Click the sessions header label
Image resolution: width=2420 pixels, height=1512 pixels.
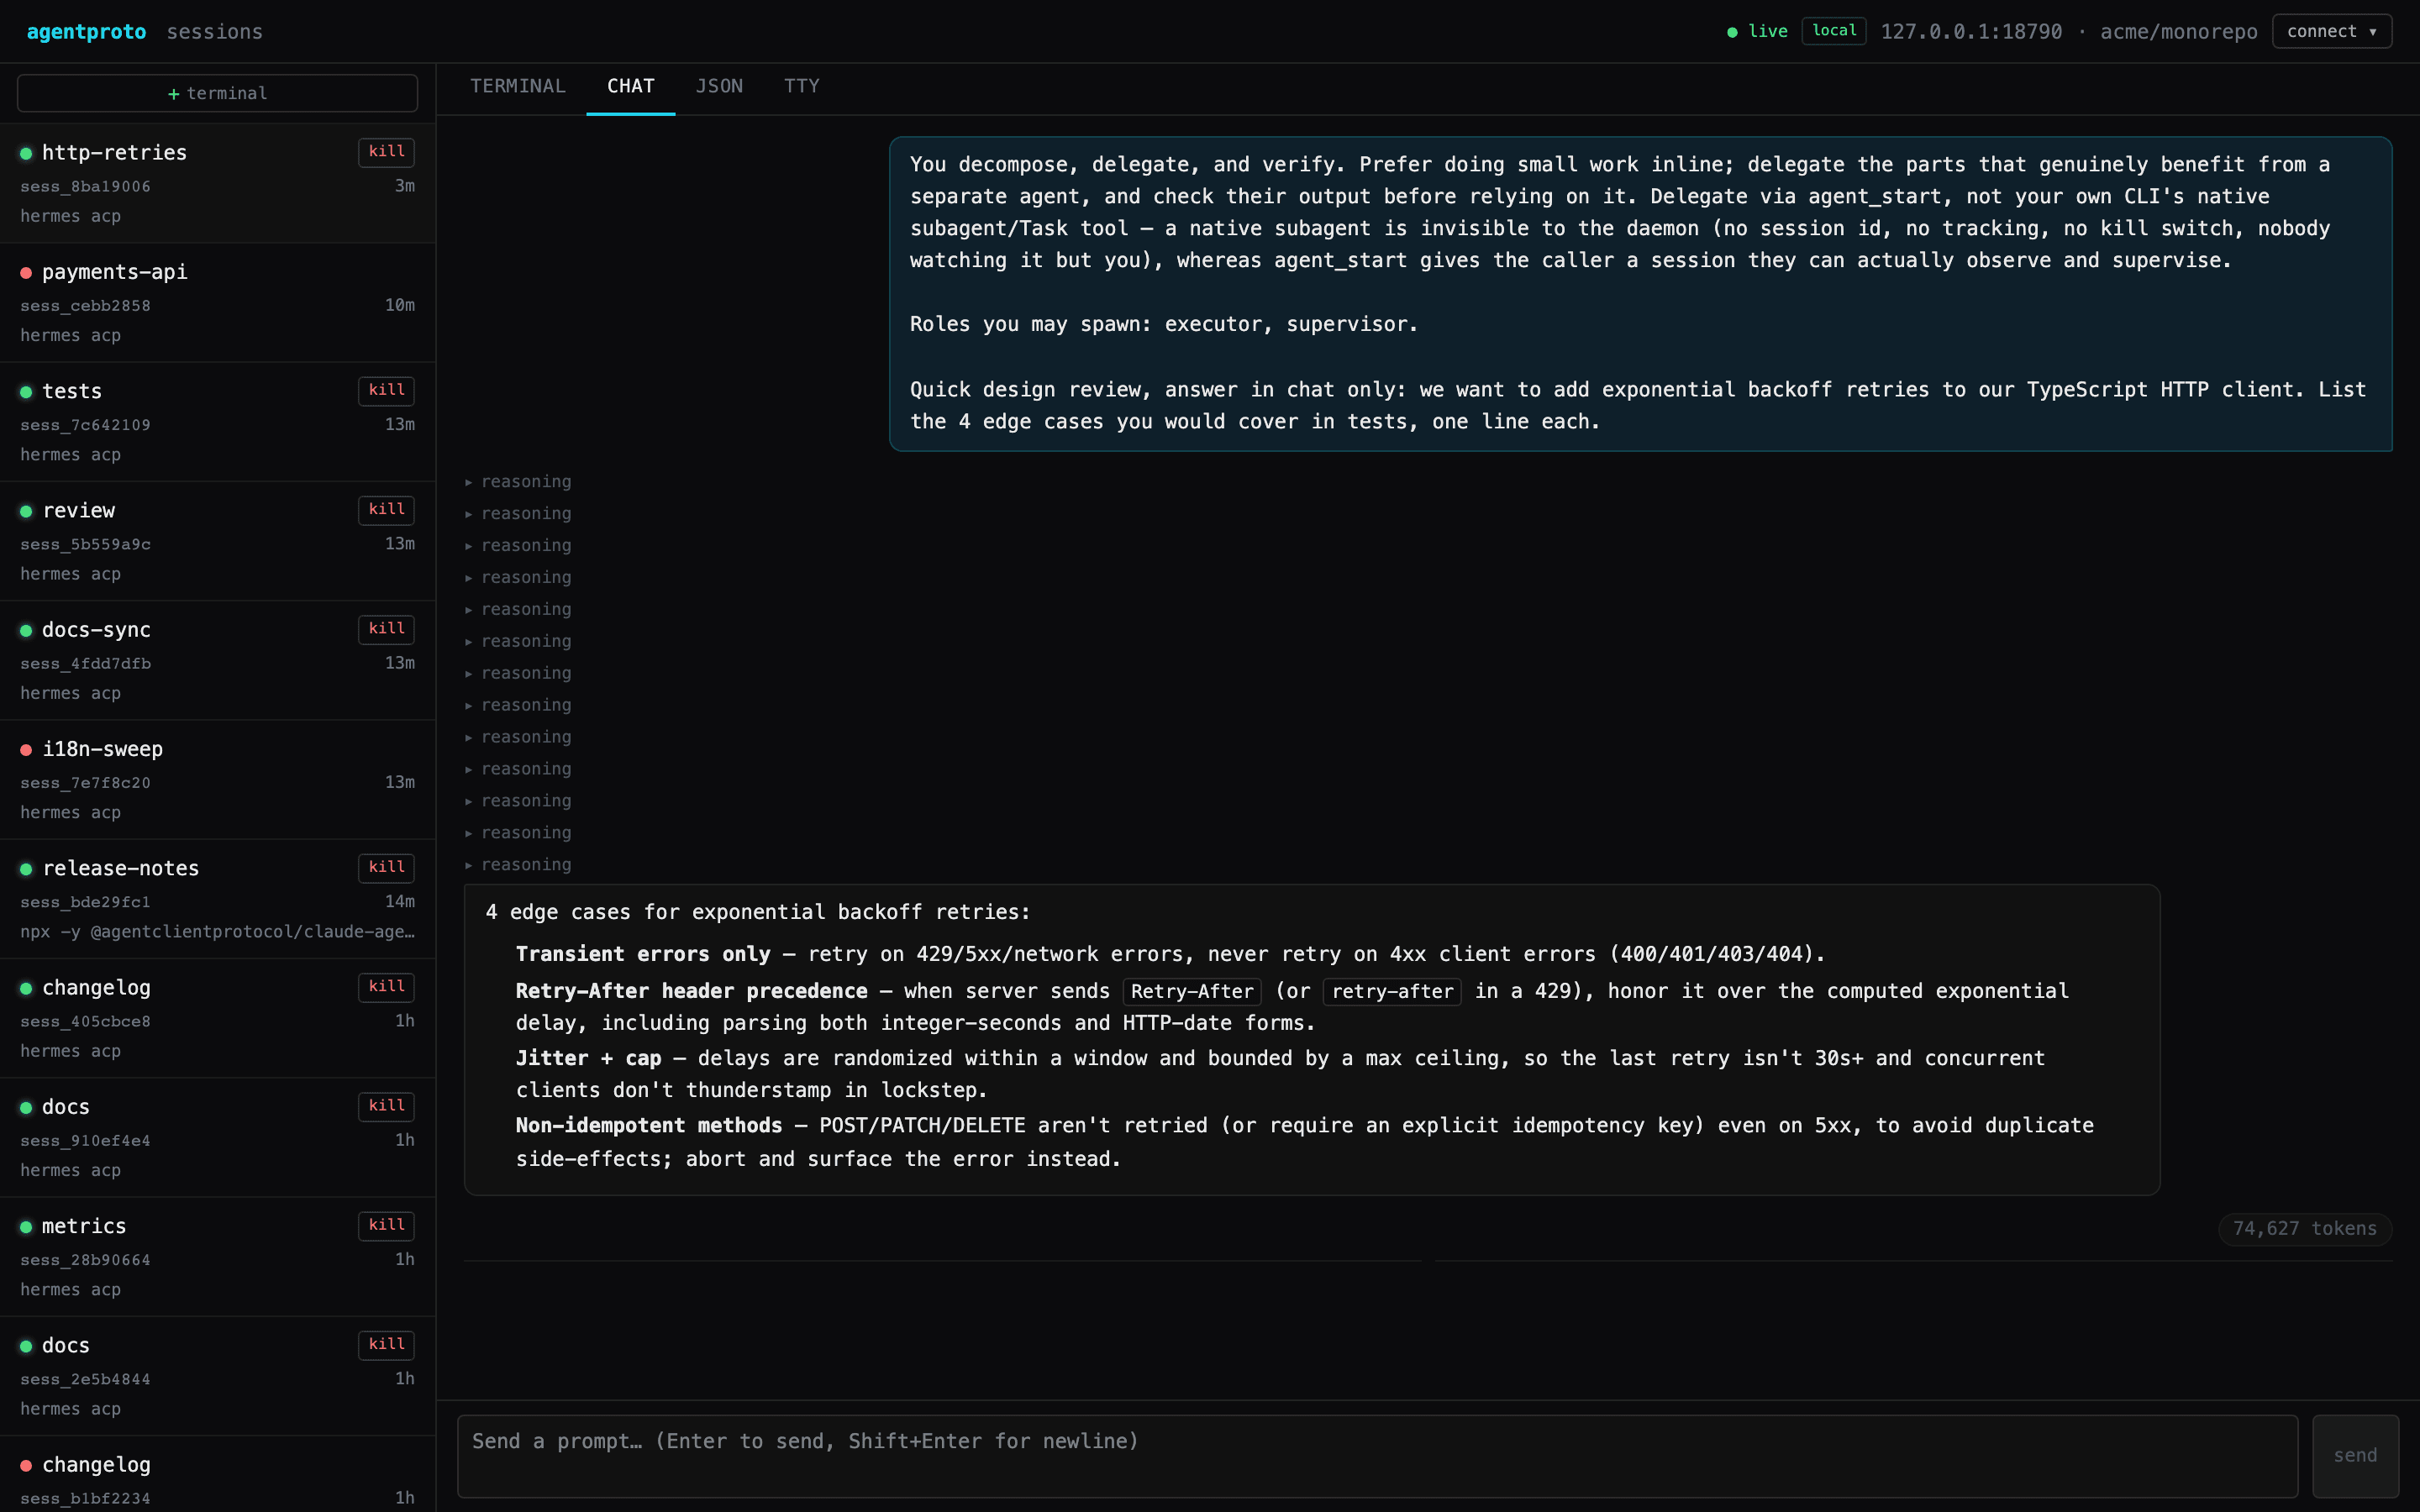[215, 32]
